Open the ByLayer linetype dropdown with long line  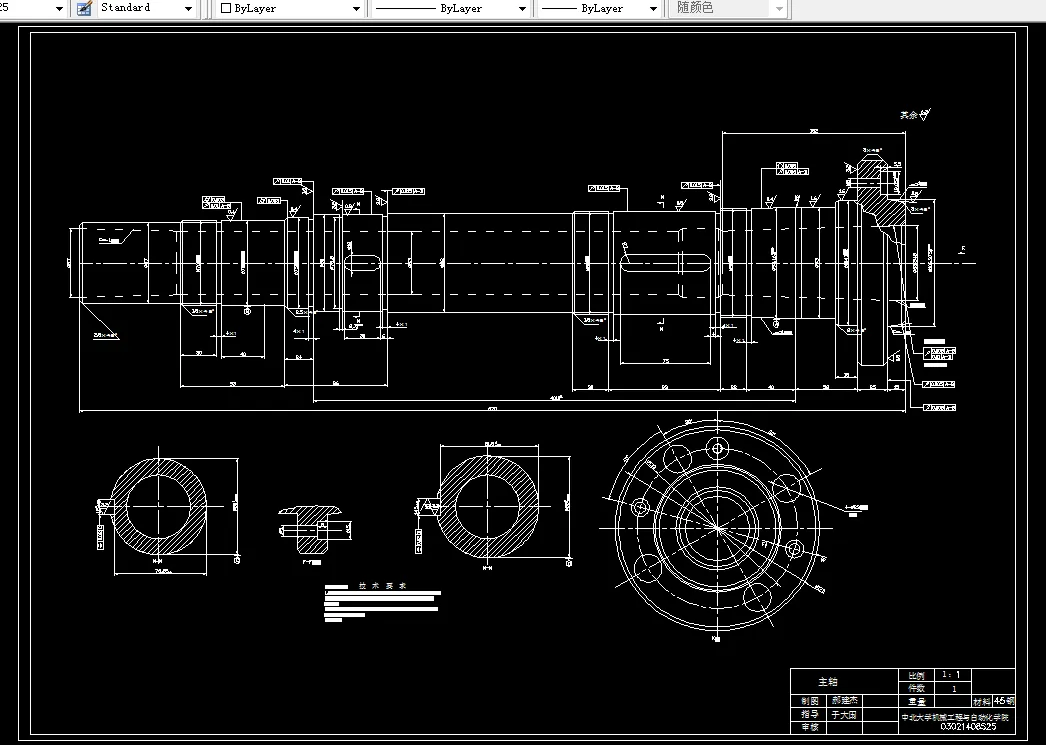tap(450, 9)
